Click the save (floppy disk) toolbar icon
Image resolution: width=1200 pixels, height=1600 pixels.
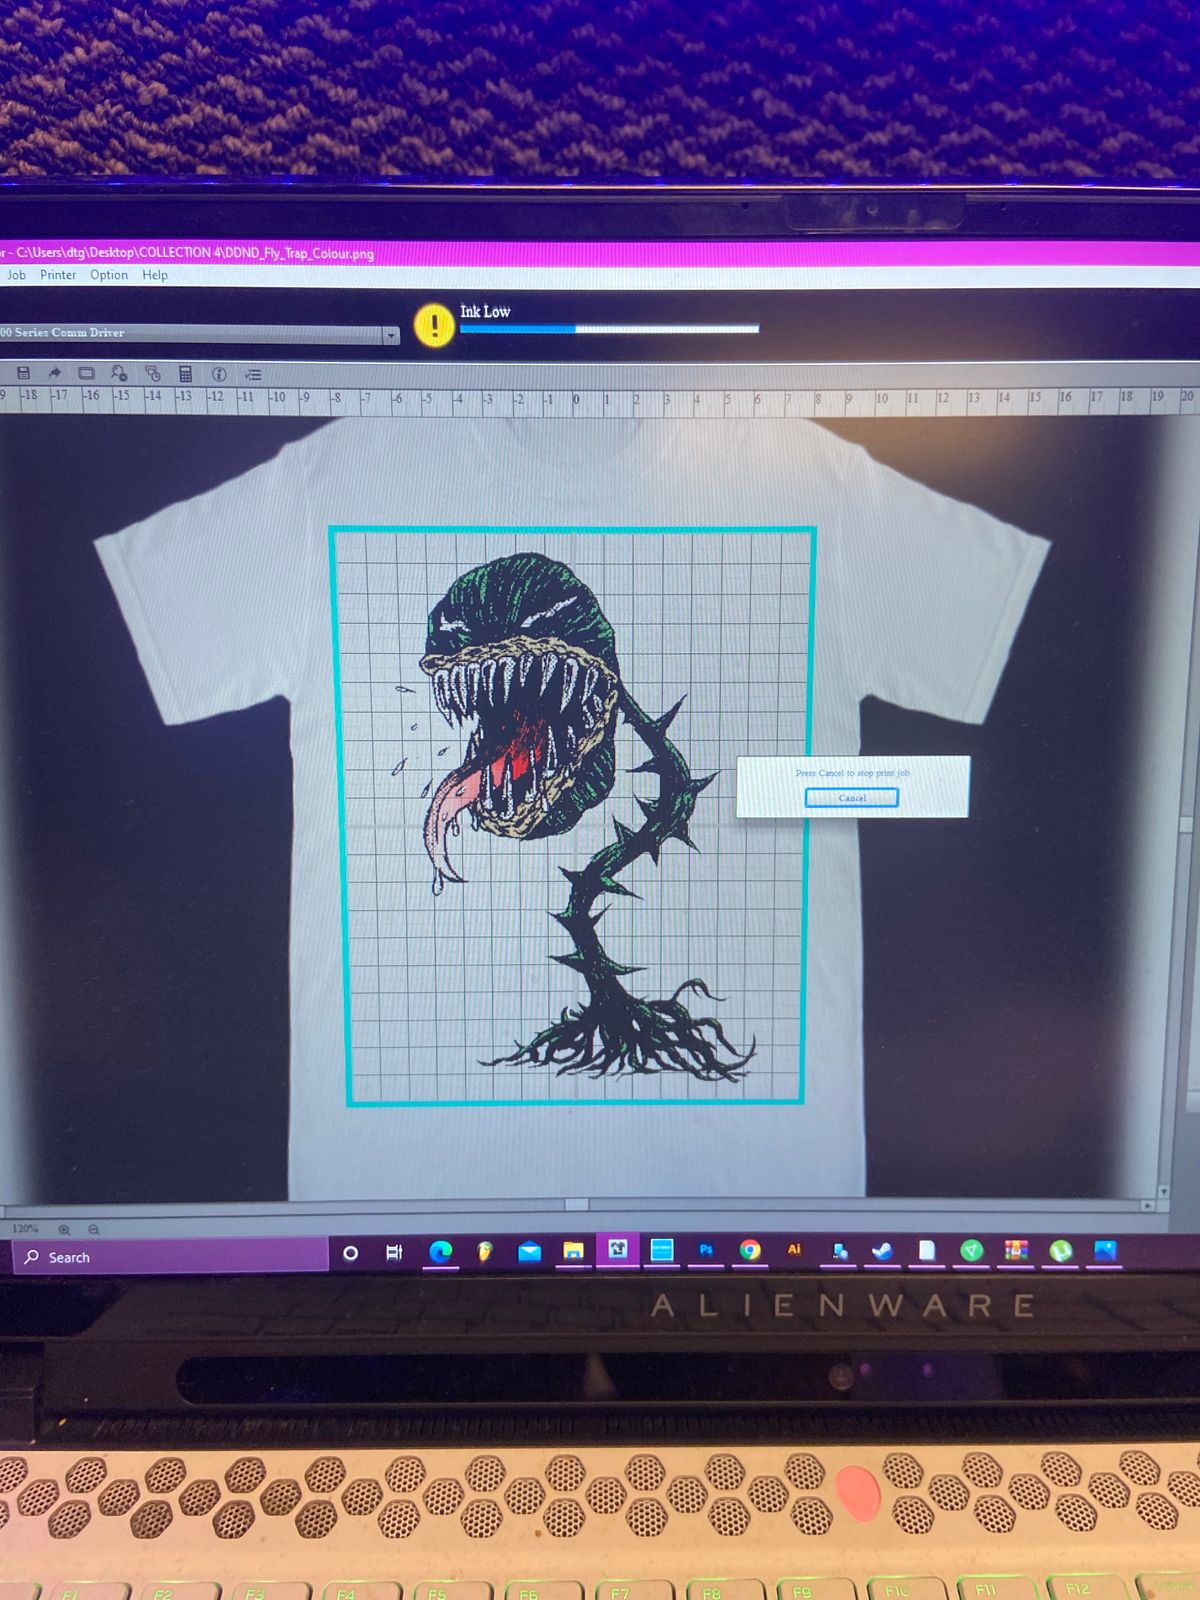coord(23,373)
